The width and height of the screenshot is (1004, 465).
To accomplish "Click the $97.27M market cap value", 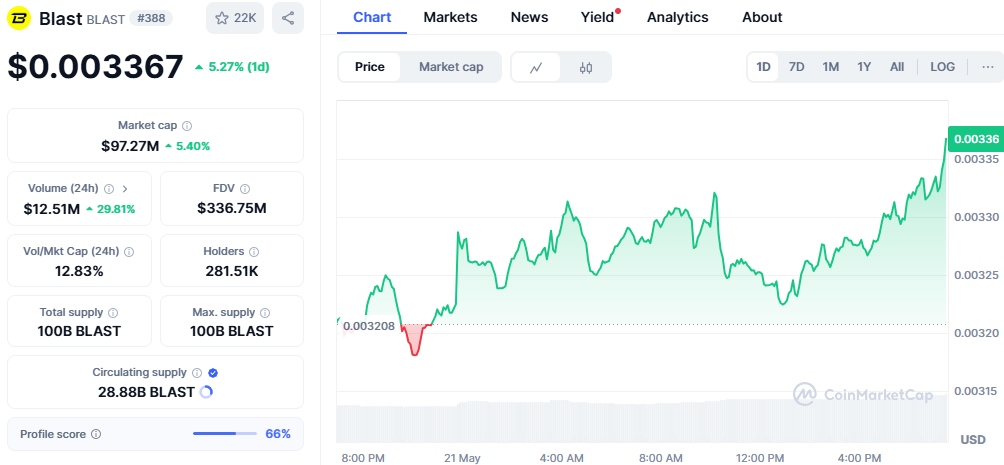I will coord(130,146).
